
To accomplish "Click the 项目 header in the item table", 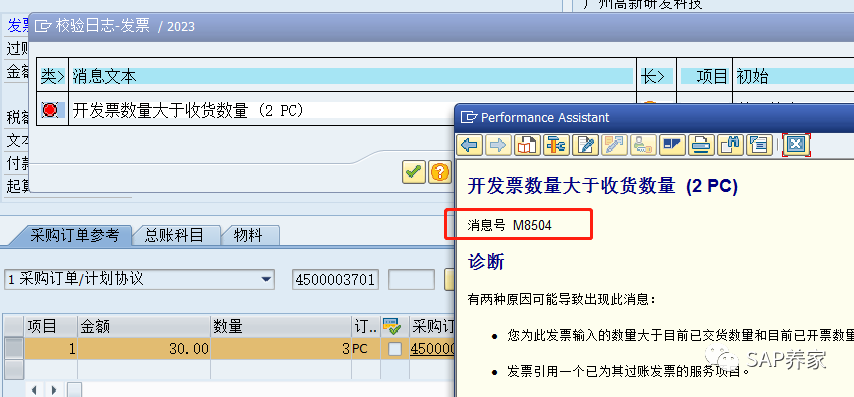I will (51, 326).
